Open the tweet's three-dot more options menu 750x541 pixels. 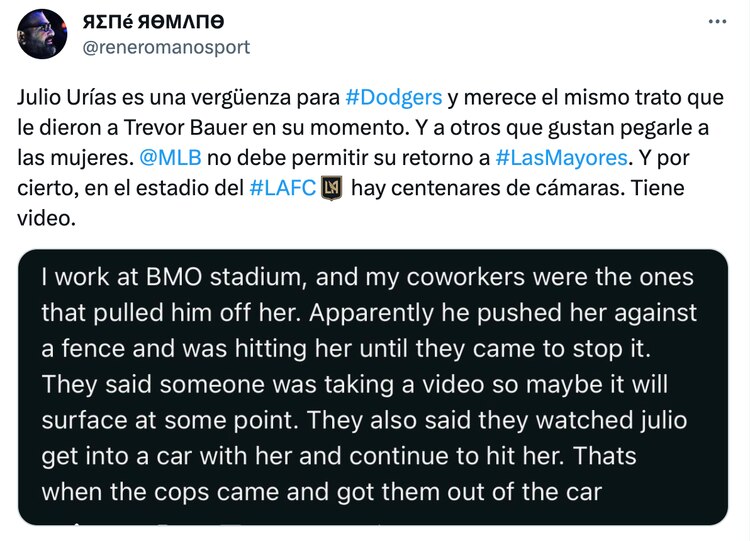tap(719, 21)
